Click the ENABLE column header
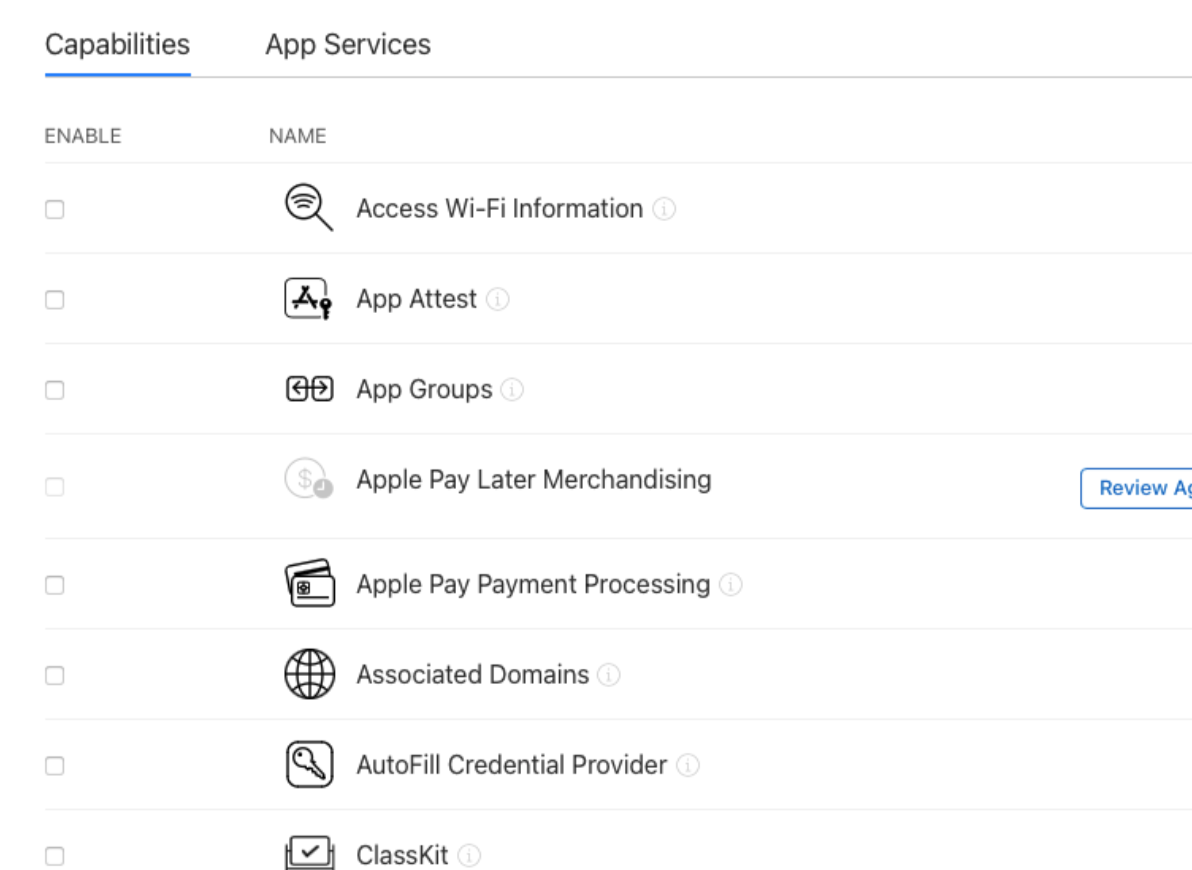This screenshot has width=1192, height=870. [83, 136]
